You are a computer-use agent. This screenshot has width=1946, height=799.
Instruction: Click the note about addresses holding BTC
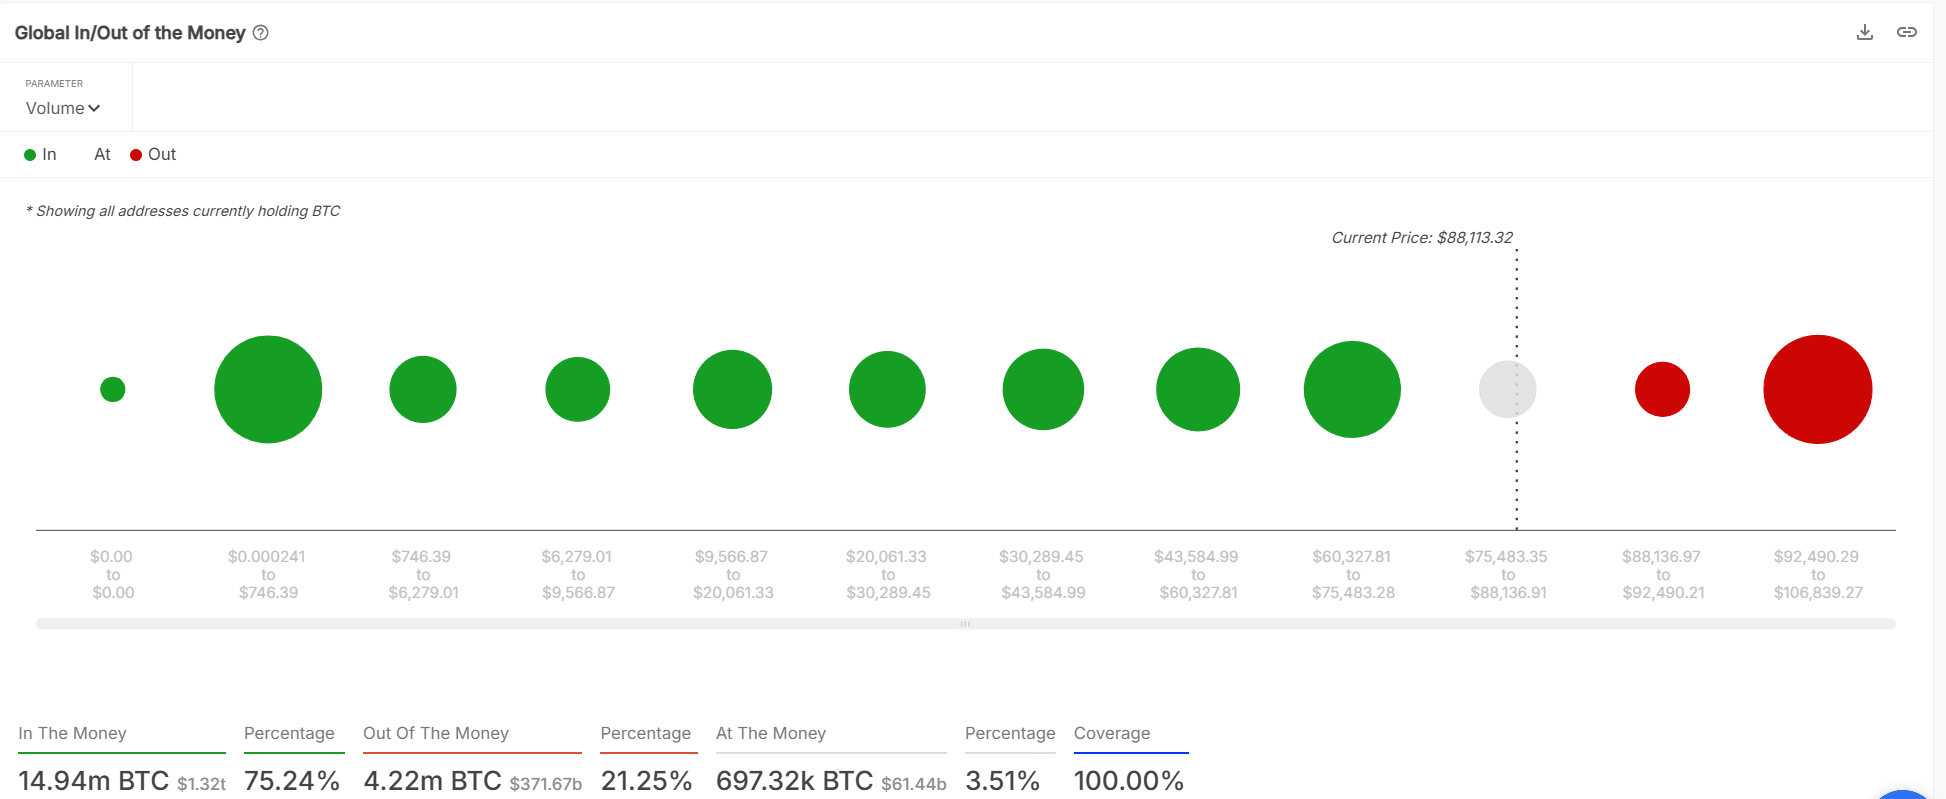pos(183,211)
